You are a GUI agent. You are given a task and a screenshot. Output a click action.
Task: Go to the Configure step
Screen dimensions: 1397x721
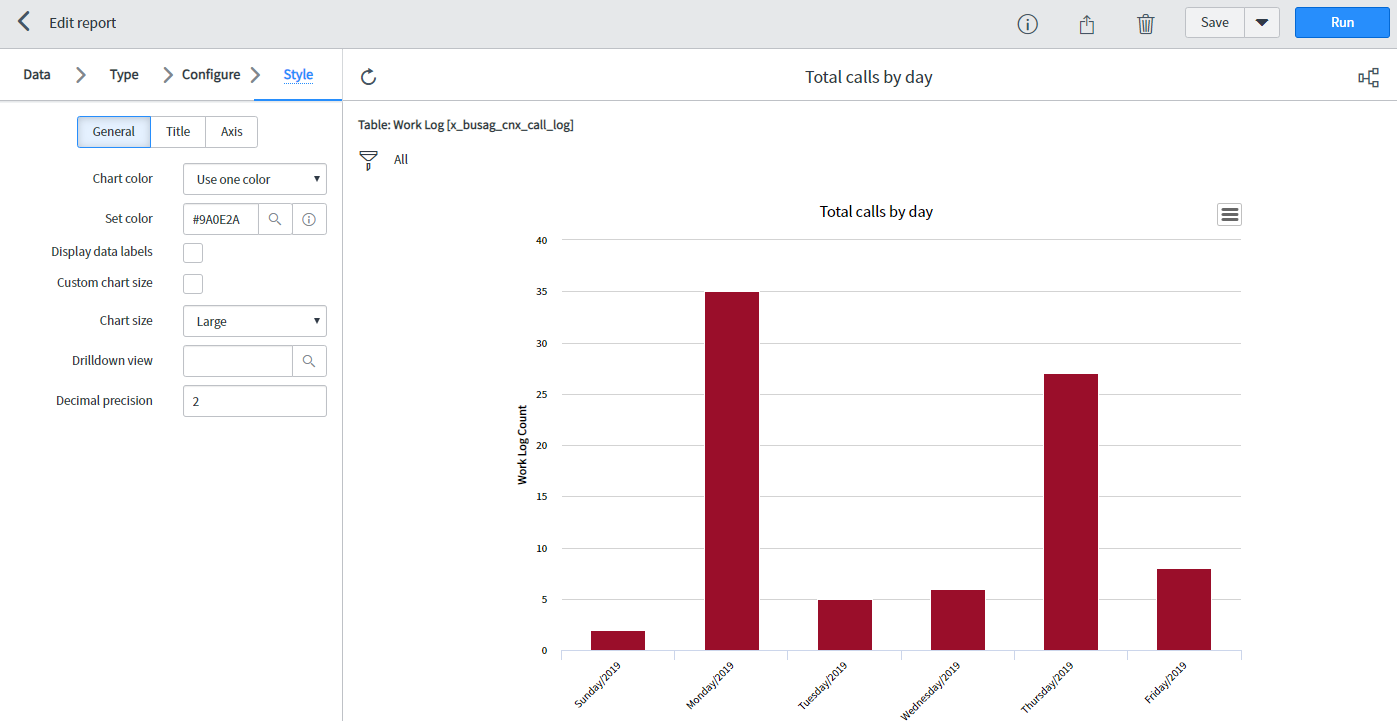click(x=211, y=75)
